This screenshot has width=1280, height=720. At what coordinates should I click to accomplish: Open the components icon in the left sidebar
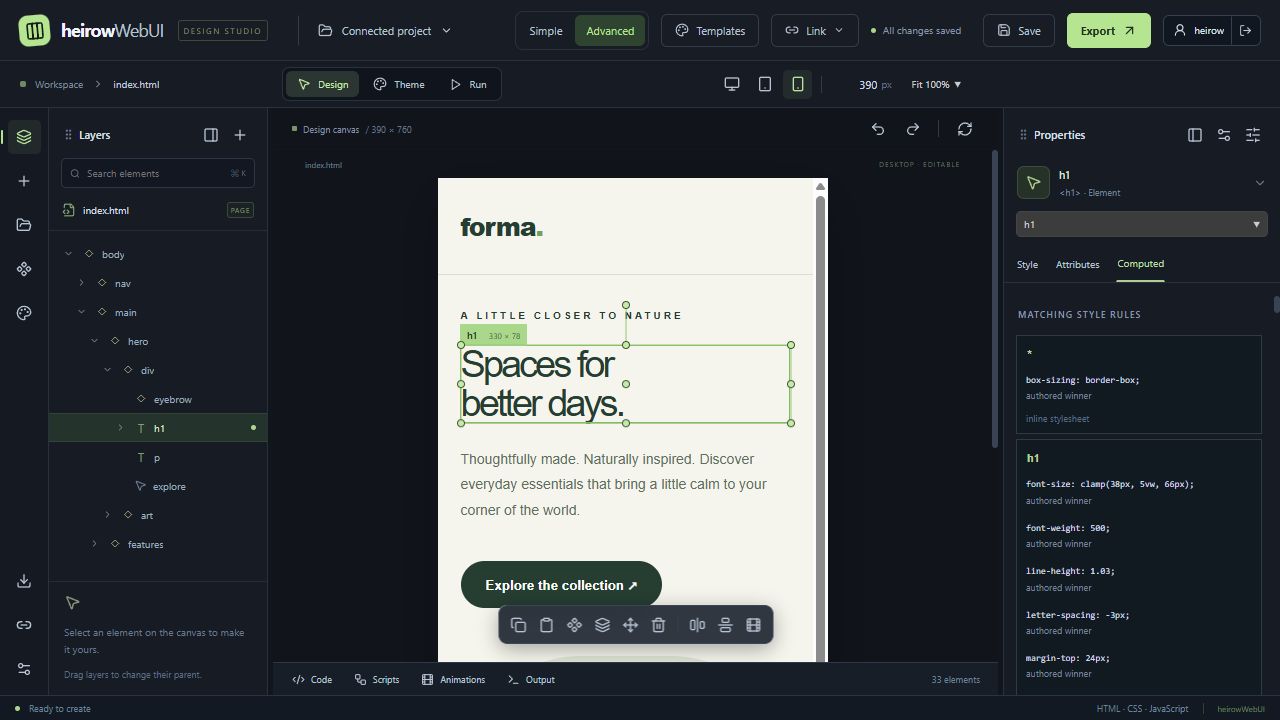coord(24,269)
